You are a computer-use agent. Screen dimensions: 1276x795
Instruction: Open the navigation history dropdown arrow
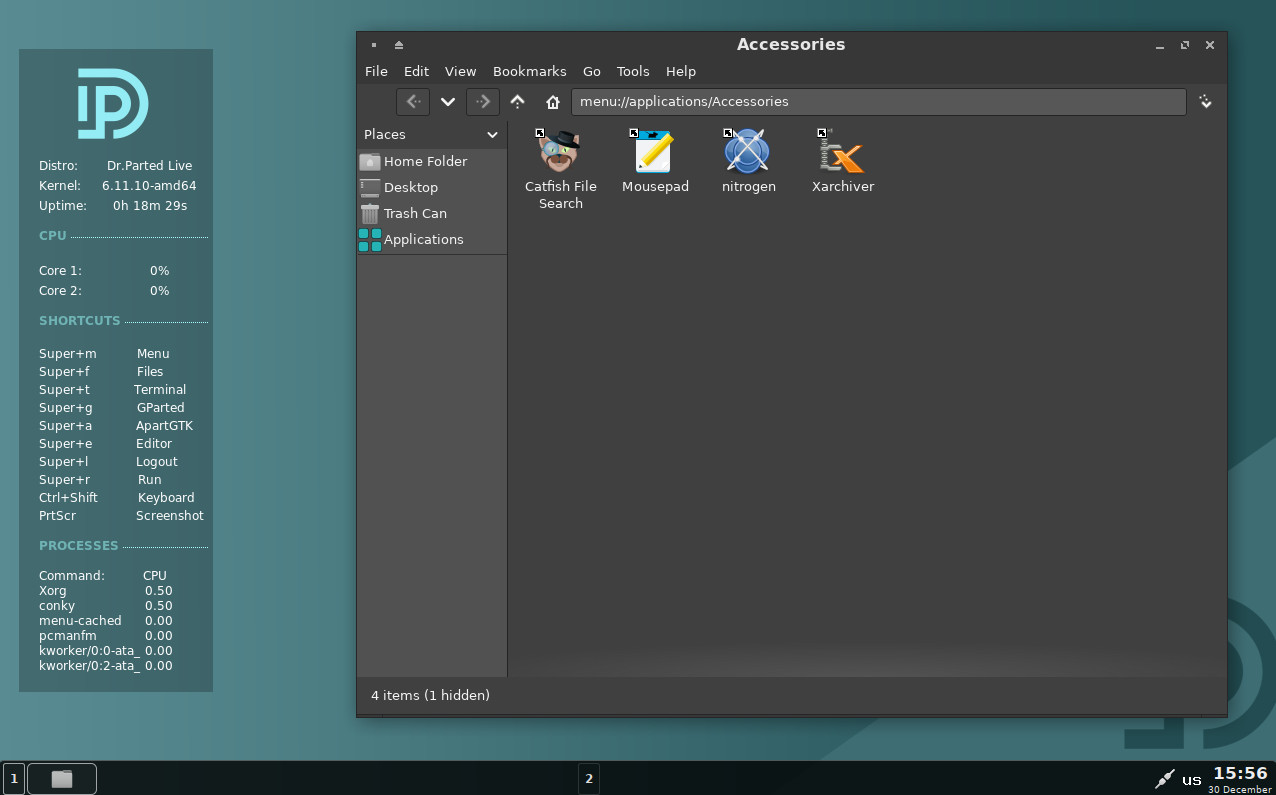click(448, 102)
